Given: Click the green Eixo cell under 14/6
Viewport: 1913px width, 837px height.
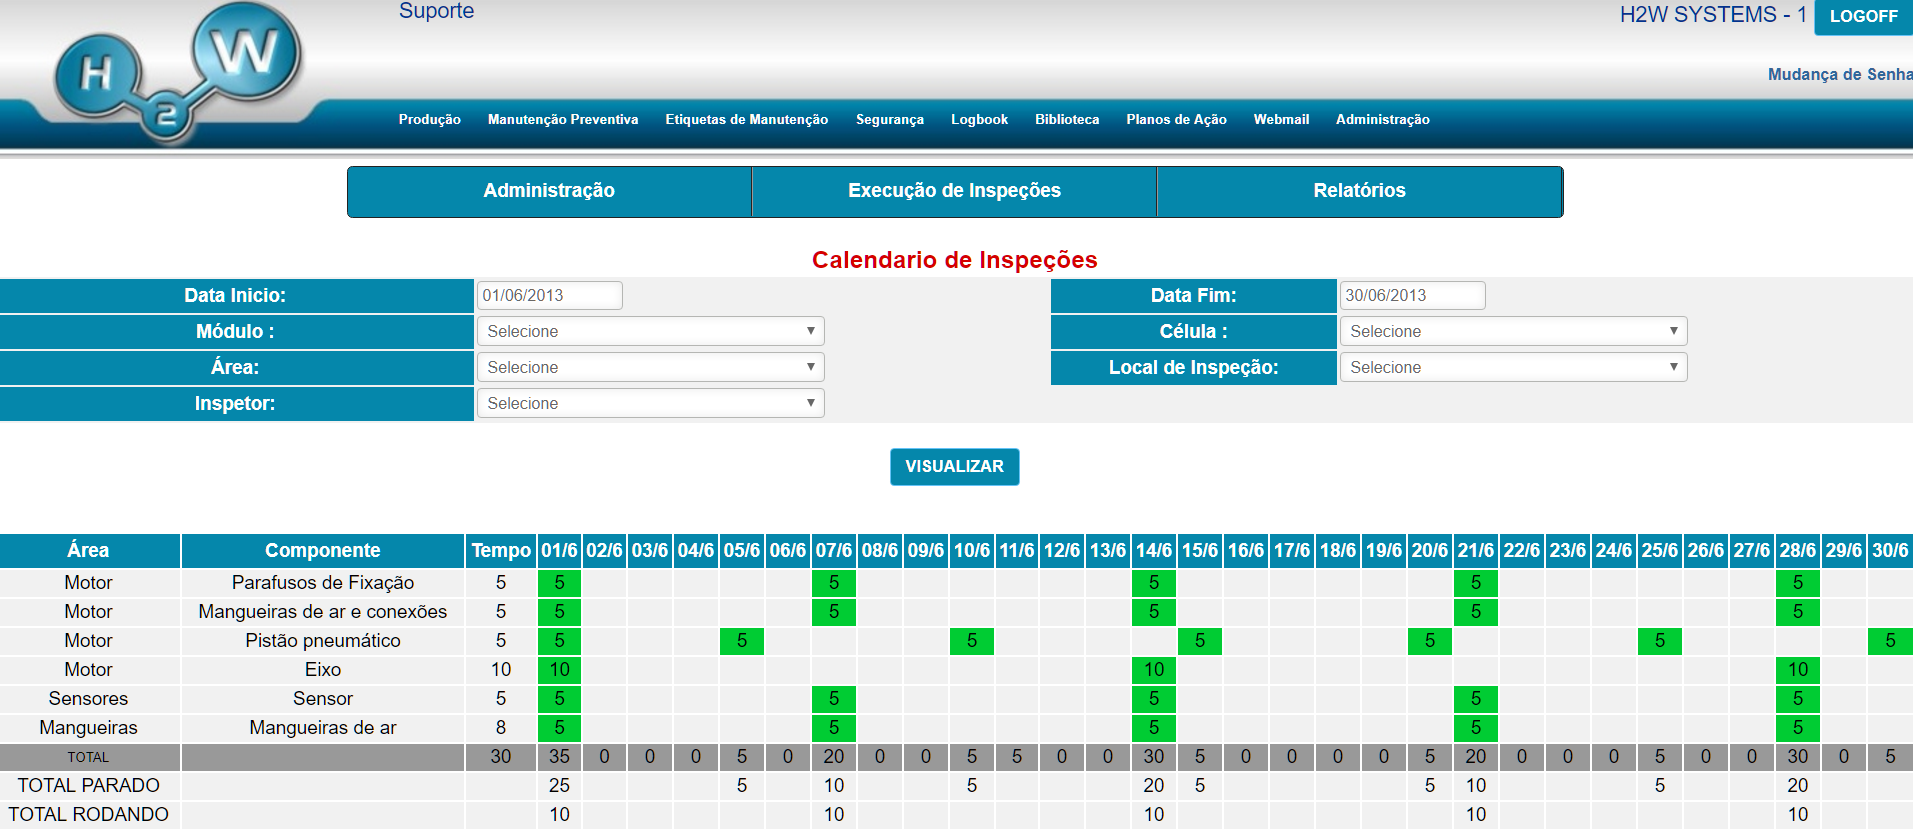Looking at the screenshot, I should click(x=1153, y=669).
